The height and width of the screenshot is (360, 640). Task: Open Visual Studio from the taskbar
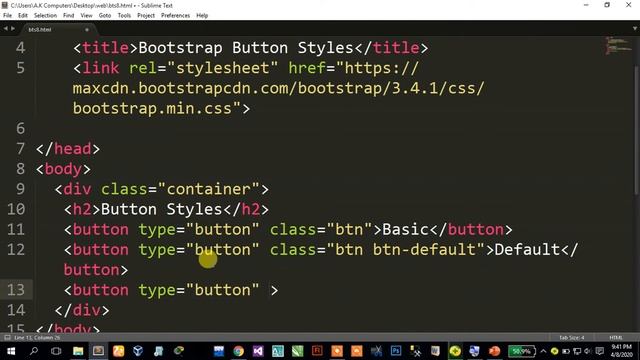(x=258, y=351)
